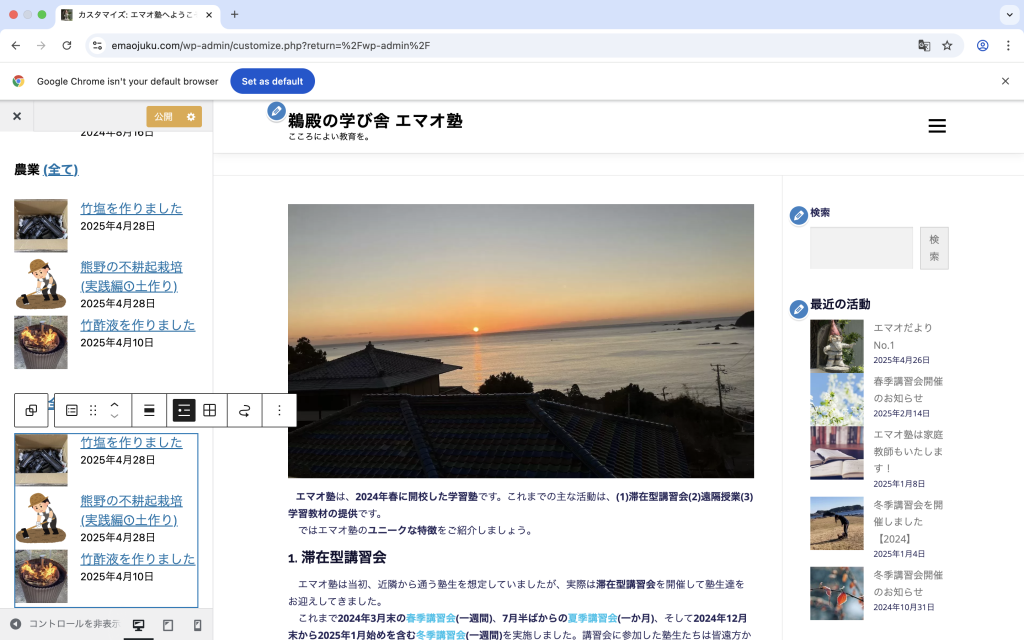The image size is (1024, 640).
Task: Open 春季講習会開催のお知らせ recent post
Action: (x=908, y=390)
